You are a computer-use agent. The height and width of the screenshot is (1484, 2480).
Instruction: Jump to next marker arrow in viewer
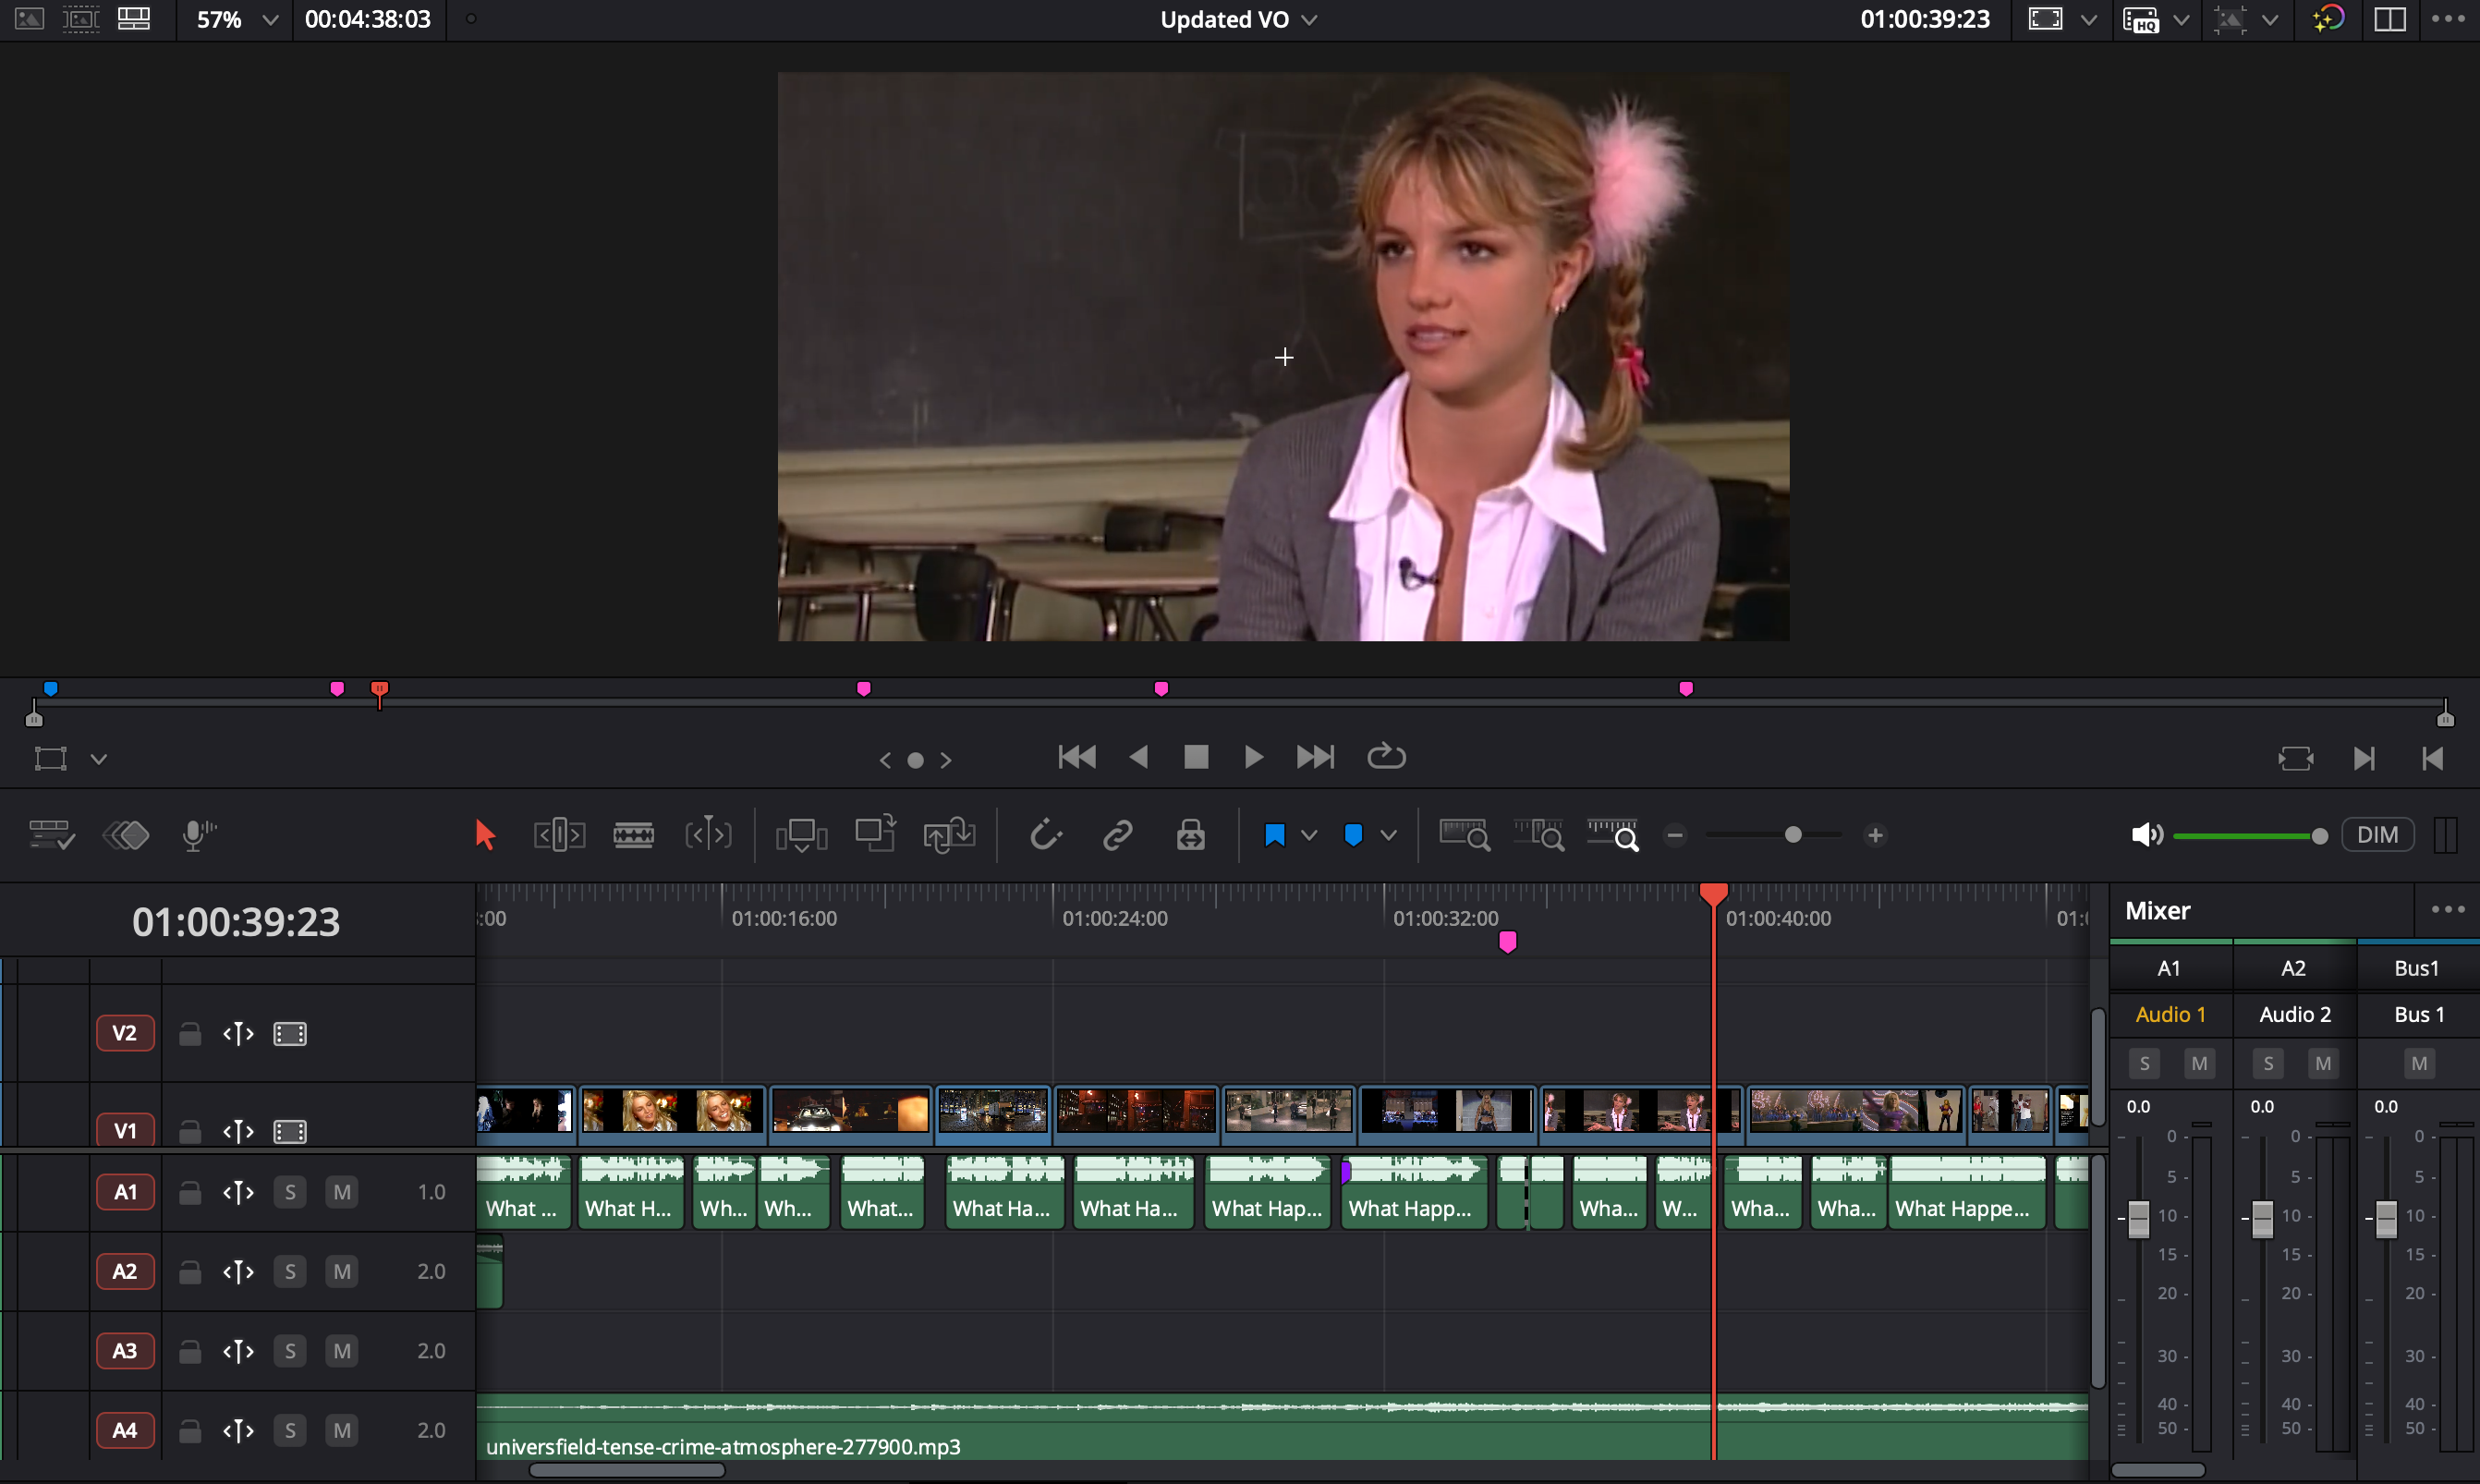pyautogui.click(x=946, y=760)
